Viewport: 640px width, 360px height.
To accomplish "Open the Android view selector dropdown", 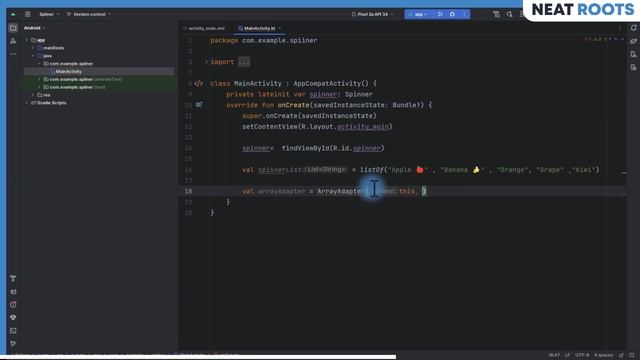I will pos(34,28).
